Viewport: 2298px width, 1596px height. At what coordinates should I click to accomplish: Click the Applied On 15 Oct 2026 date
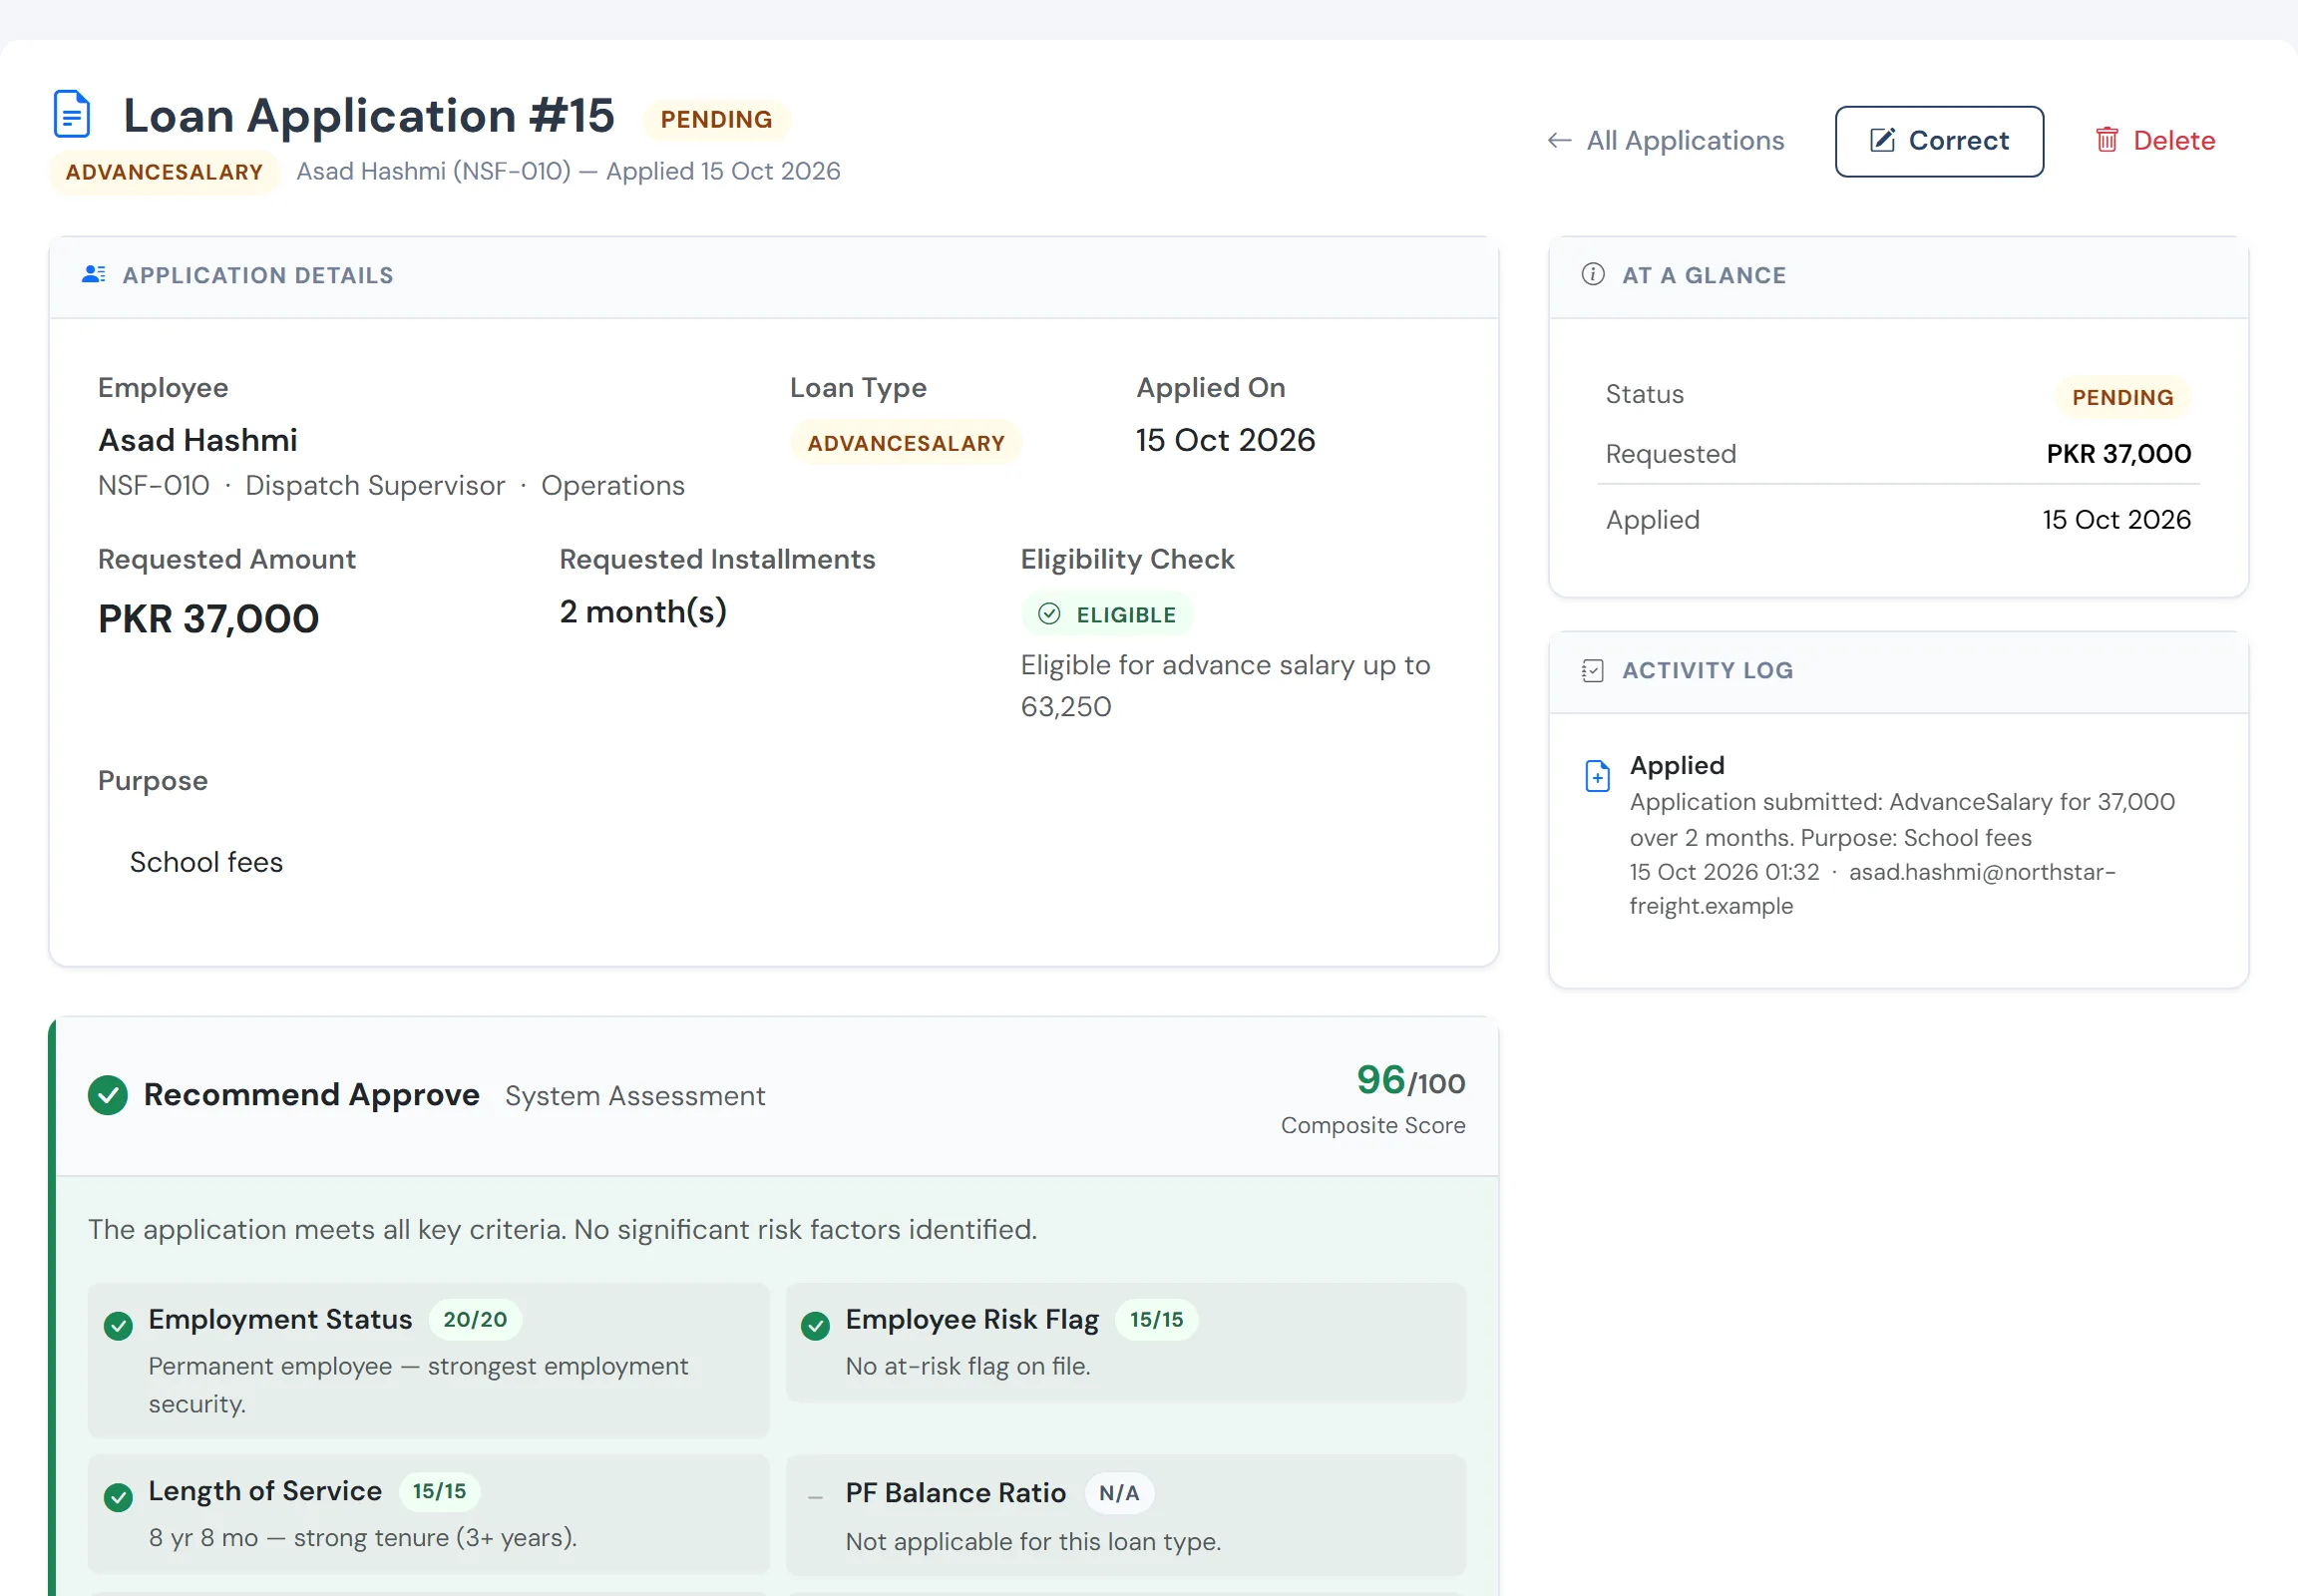(x=1226, y=440)
